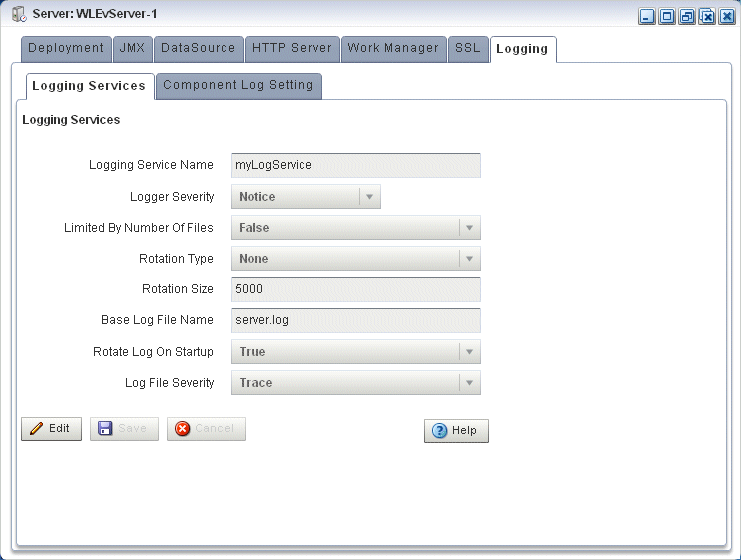Expand Rotate Log On Startup dropdown
This screenshot has width=741, height=560.
pyautogui.click(x=355, y=352)
